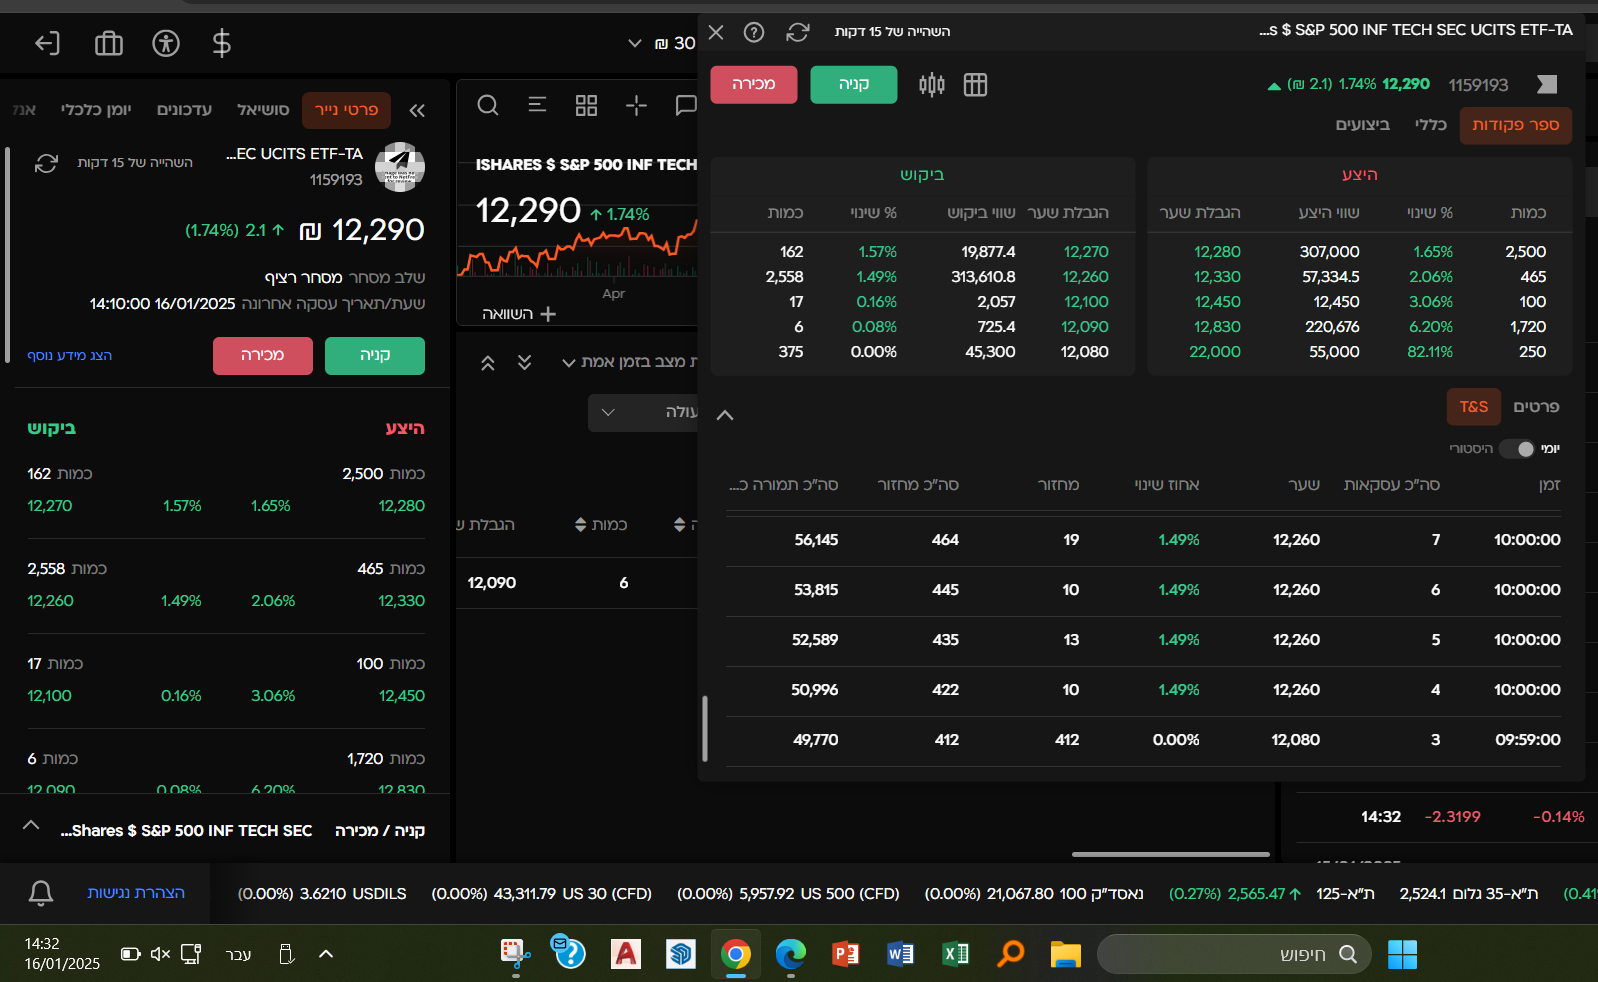Screen dimensions: 1598x982
Task: Open the סושיאל tab in the left panel
Action: click(x=263, y=110)
